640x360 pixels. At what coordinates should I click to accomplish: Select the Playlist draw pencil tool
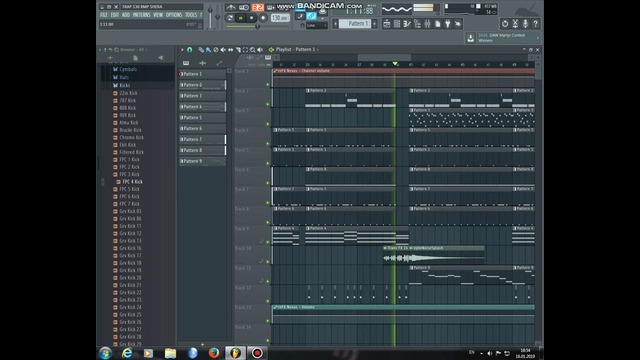coord(201,49)
